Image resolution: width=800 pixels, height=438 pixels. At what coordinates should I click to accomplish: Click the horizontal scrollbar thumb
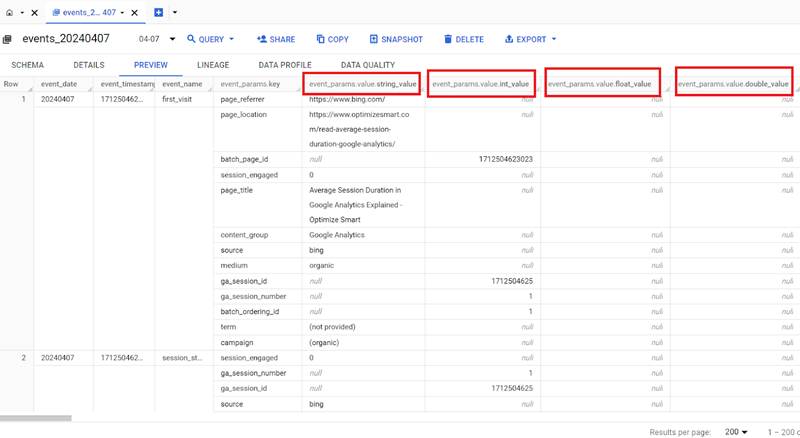36,418
